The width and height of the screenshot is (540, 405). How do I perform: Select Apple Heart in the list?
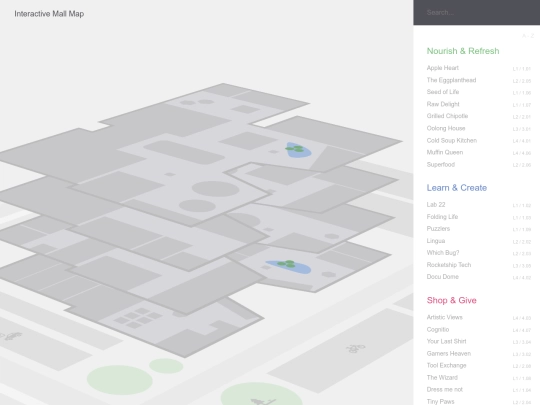click(x=479, y=68)
